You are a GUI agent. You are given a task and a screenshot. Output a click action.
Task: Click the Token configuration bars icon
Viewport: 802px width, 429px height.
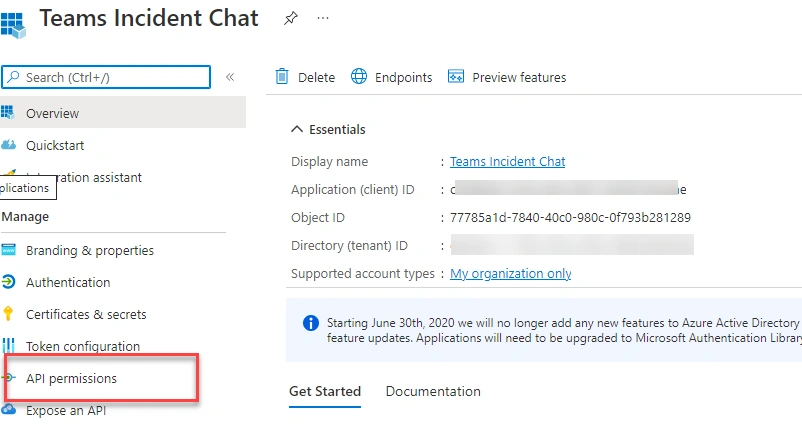pyautogui.click(x=8, y=346)
